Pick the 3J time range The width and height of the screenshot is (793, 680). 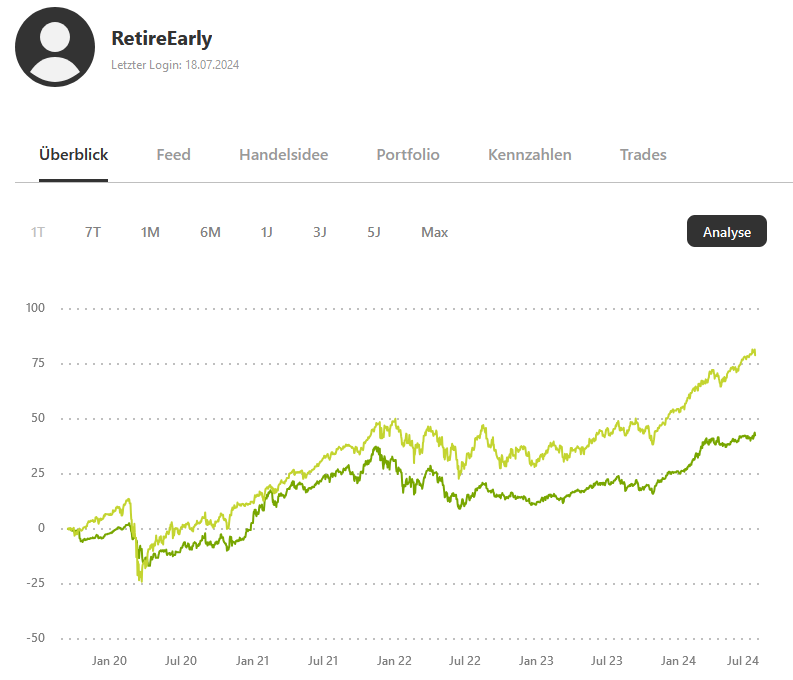[x=320, y=232]
